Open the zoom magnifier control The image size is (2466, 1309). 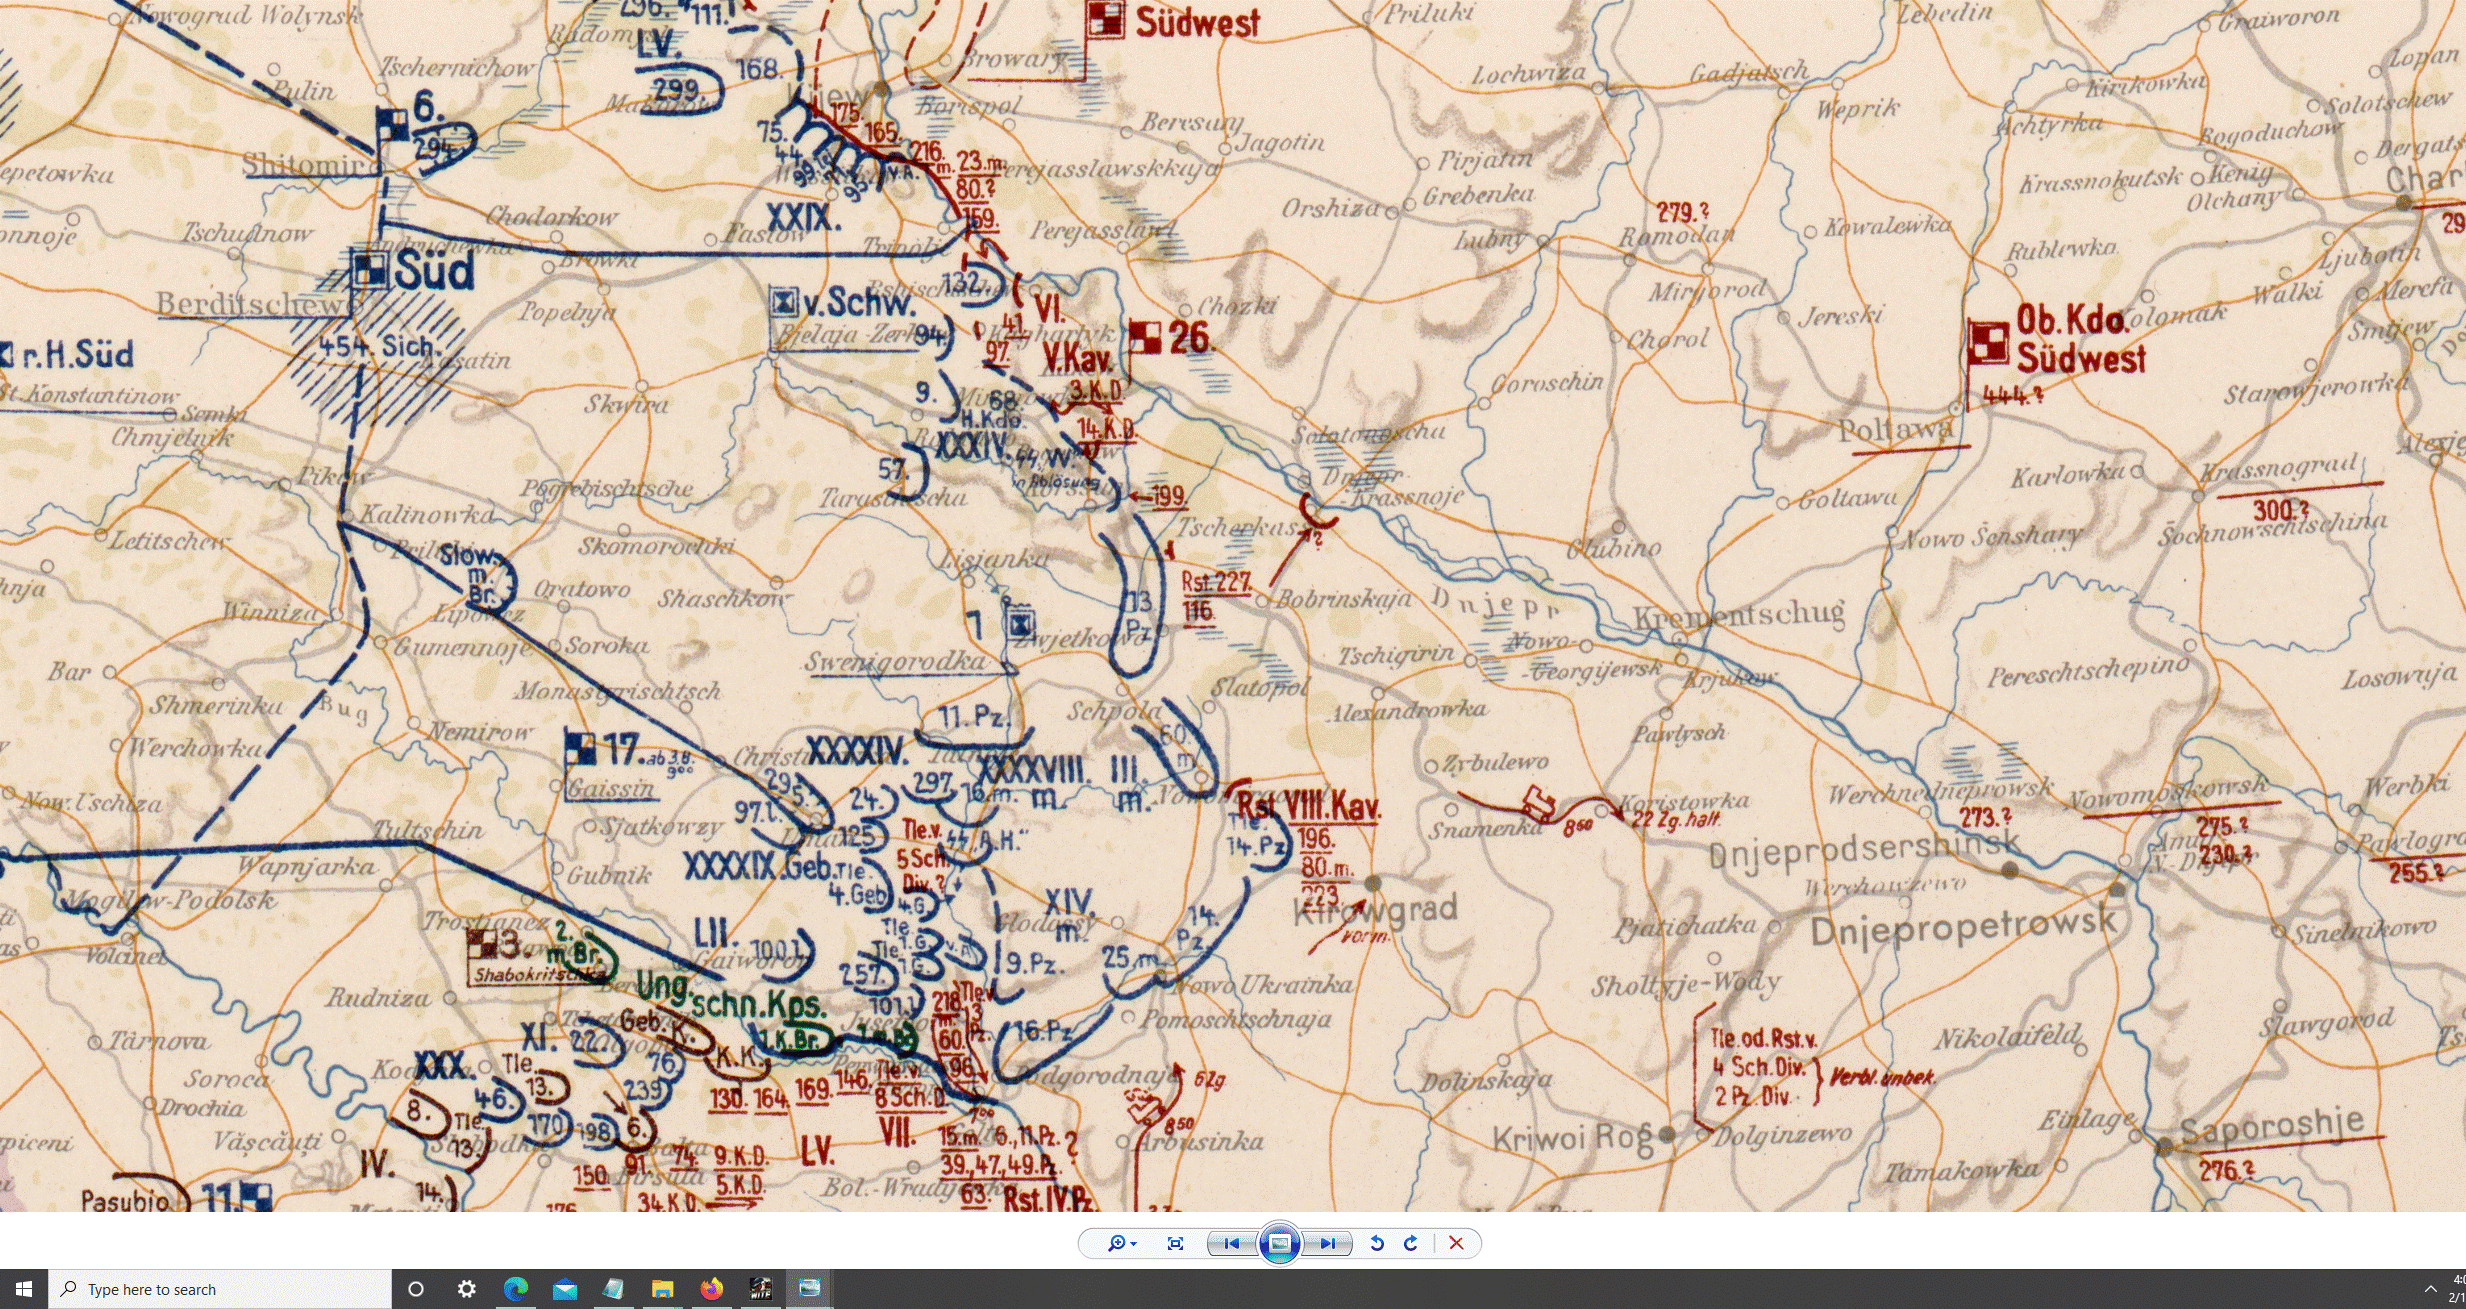point(1116,1243)
